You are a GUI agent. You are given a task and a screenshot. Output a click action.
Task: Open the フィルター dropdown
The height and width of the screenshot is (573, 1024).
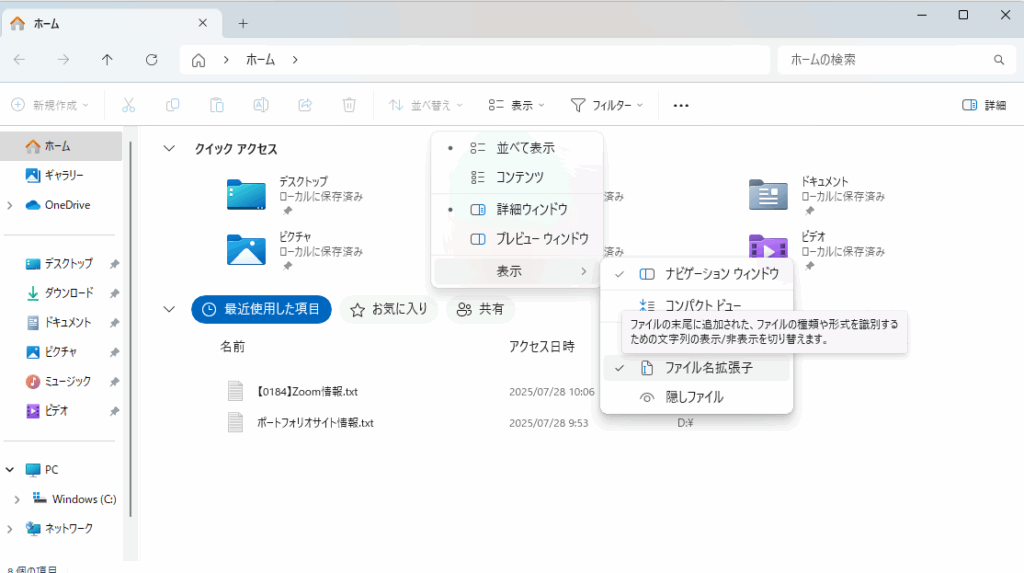tap(606, 105)
